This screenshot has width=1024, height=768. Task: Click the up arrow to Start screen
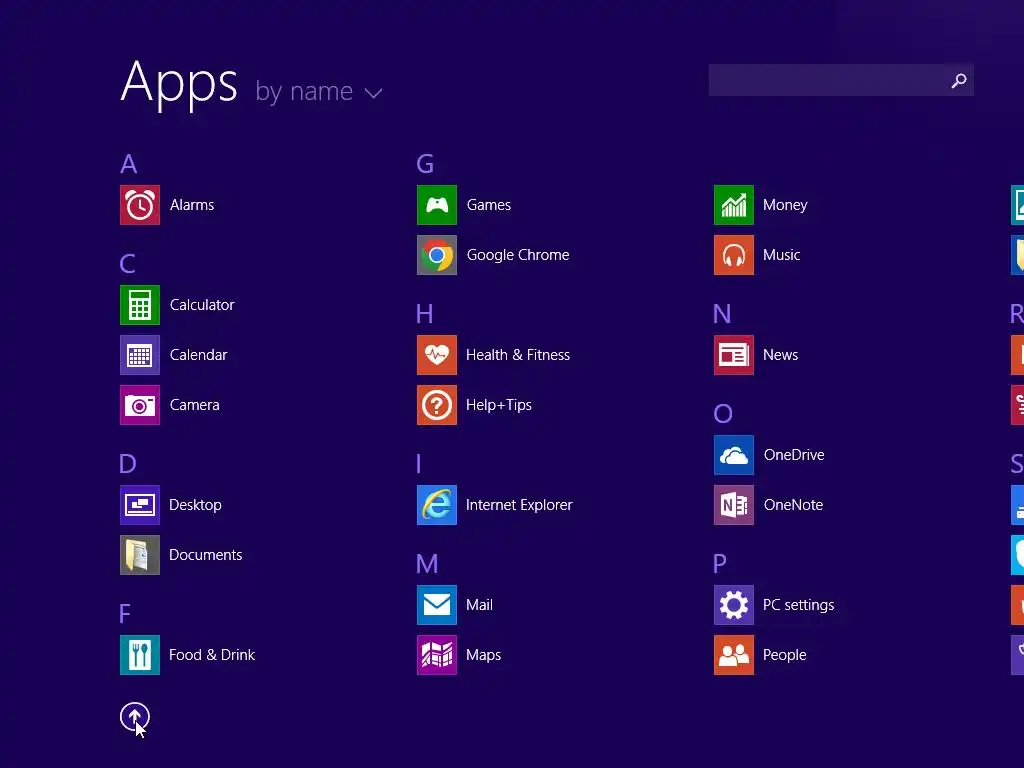click(x=135, y=717)
